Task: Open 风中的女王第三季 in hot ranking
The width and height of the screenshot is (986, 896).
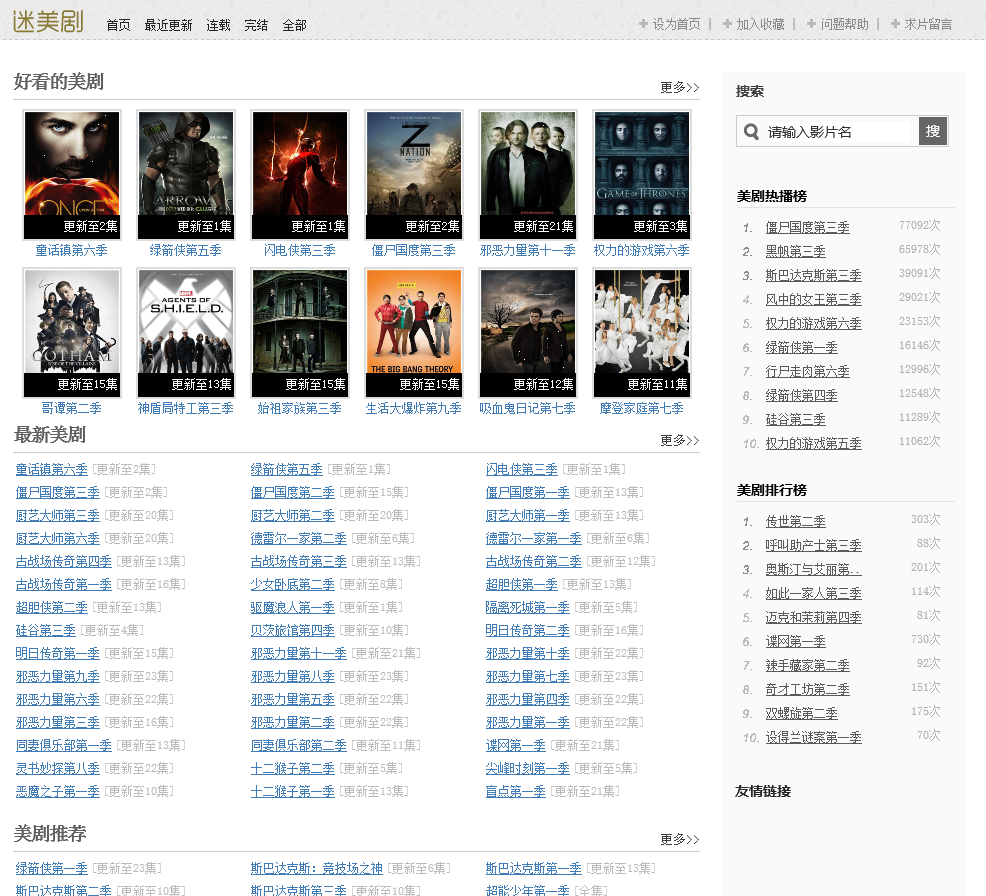Action: 814,299
